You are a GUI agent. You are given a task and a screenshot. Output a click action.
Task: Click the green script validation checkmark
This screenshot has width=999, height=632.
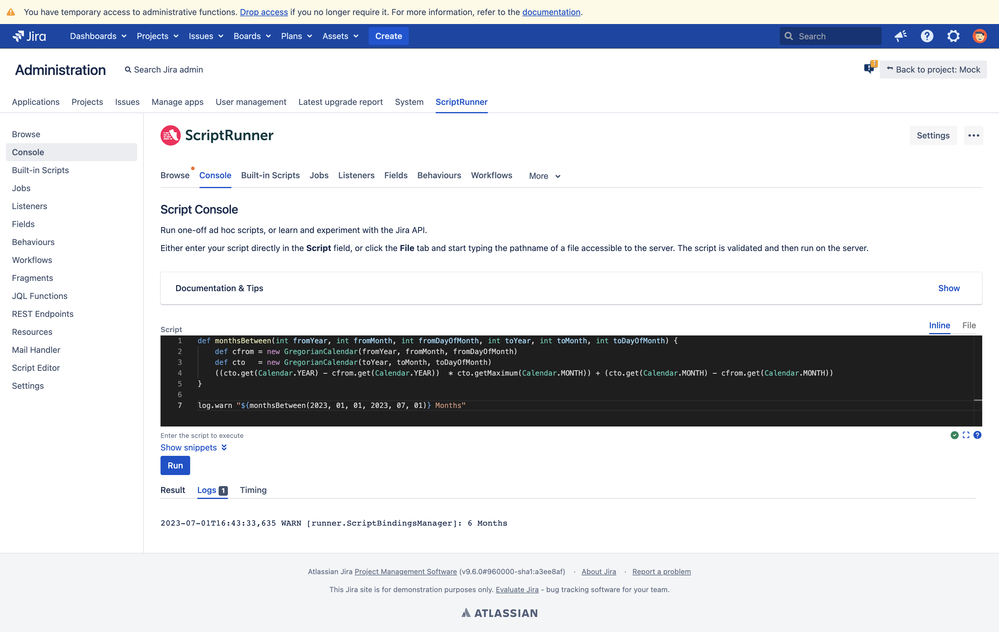pyautogui.click(x=954, y=435)
